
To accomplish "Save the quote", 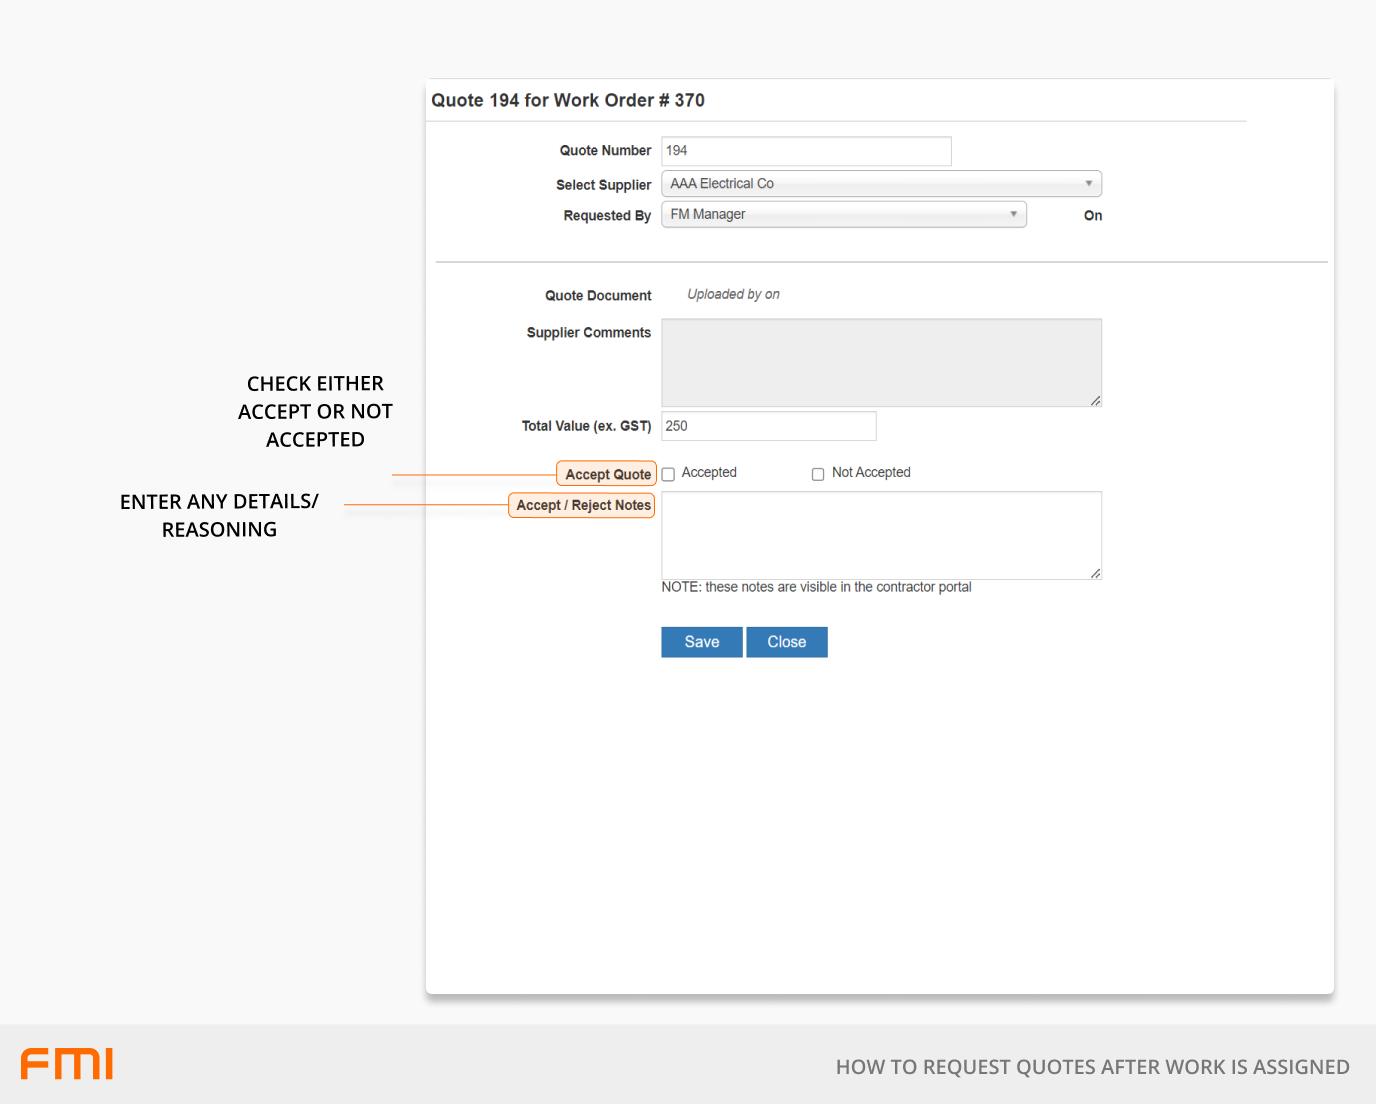I will [x=701, y=642].
